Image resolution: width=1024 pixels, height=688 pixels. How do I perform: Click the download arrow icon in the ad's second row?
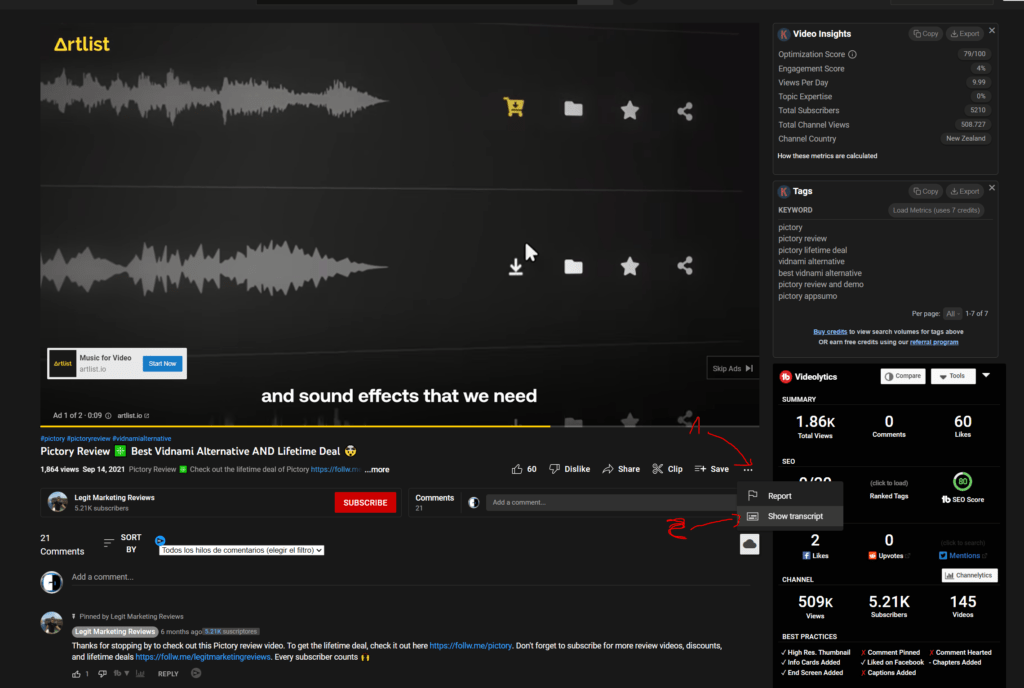tap(515, 266)
